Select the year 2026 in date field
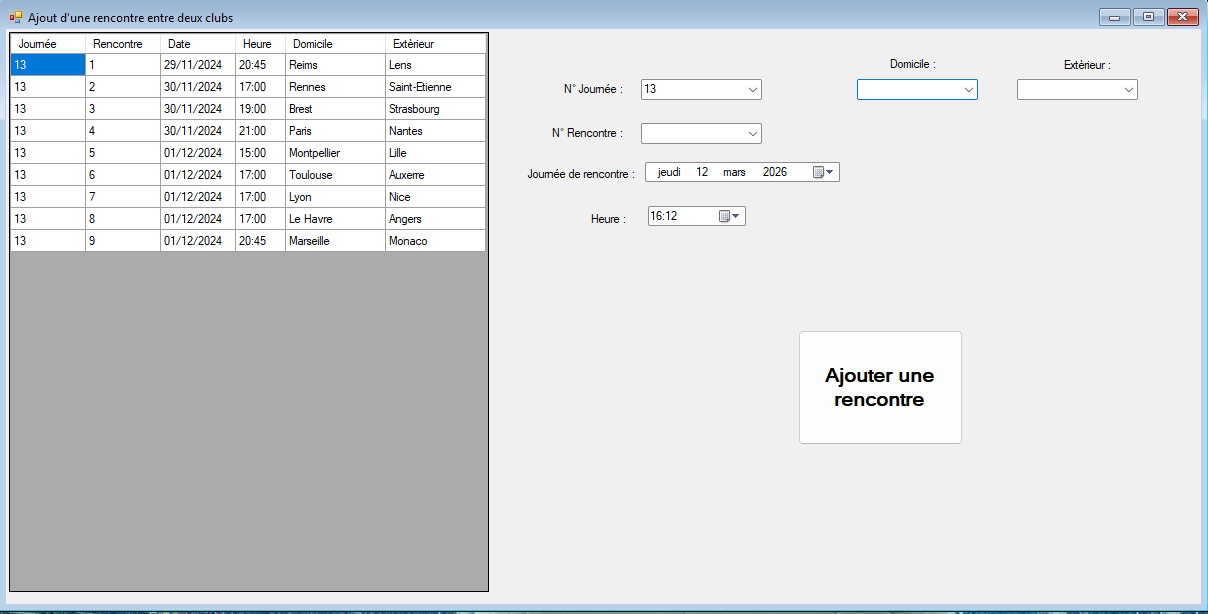Screen dimensions: 1208x614 pos(774,172)
